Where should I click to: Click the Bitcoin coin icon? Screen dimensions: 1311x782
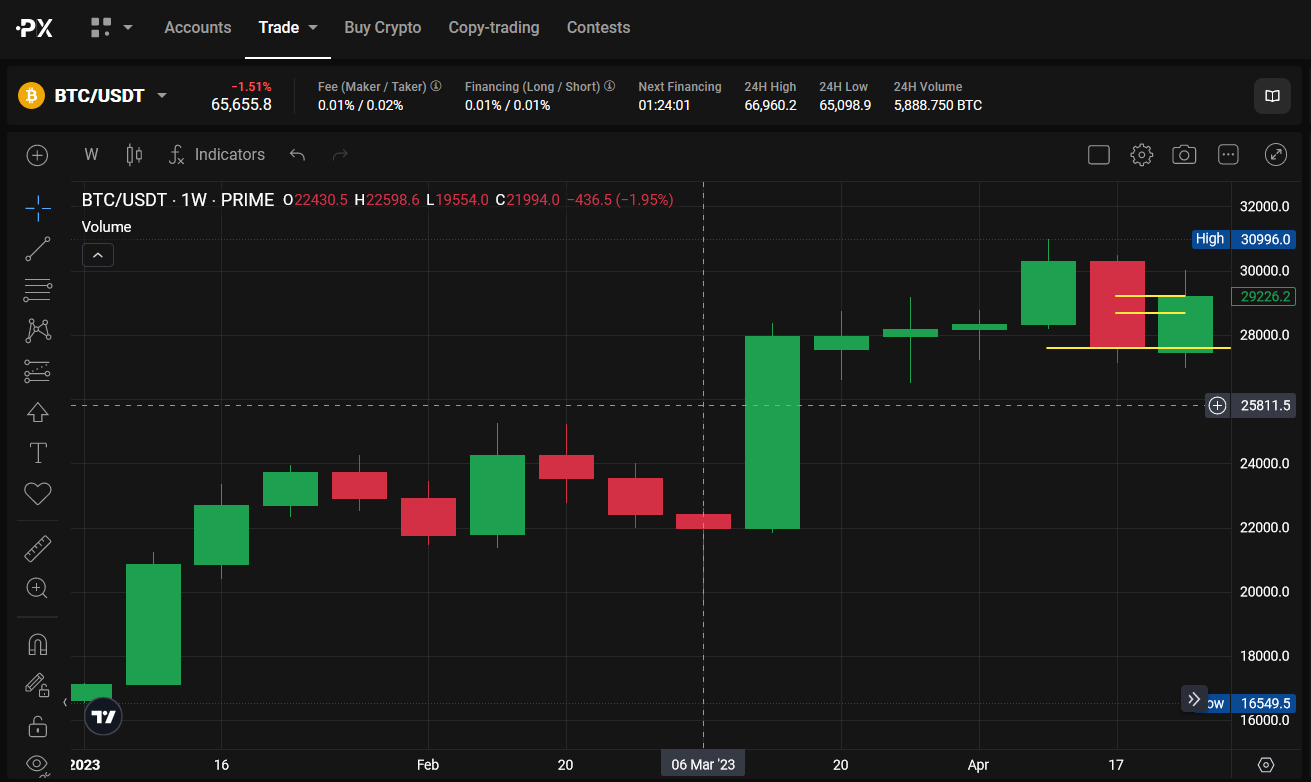click(x=32, y=96)
